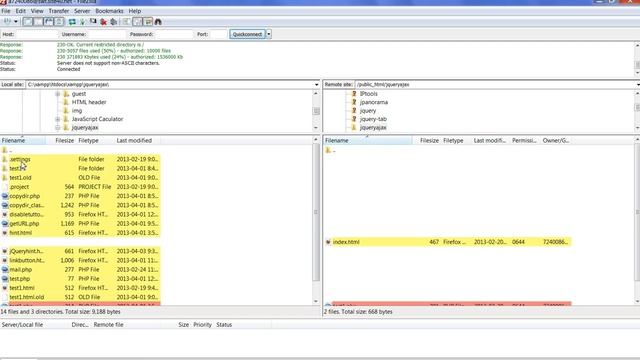Select test1.old folder icon in local list
This screenshot has width=640, height=360.
4,178
